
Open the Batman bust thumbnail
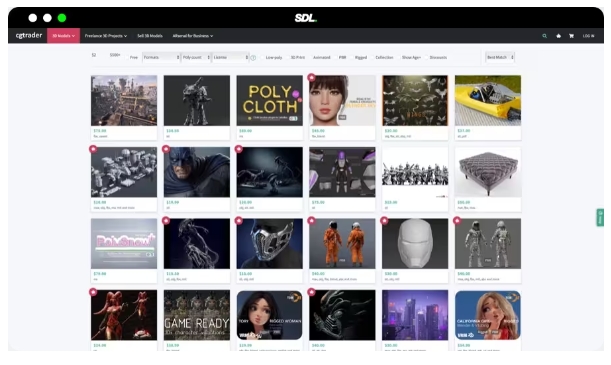(197, 172)
